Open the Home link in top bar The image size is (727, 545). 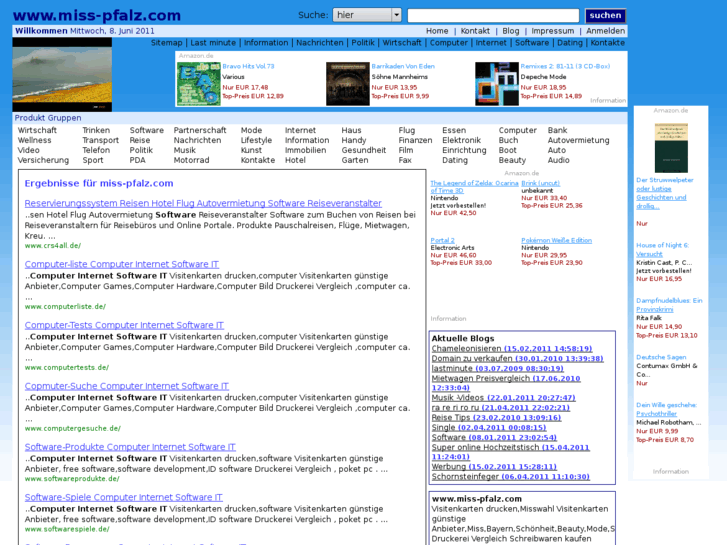(x=437, y=31)
